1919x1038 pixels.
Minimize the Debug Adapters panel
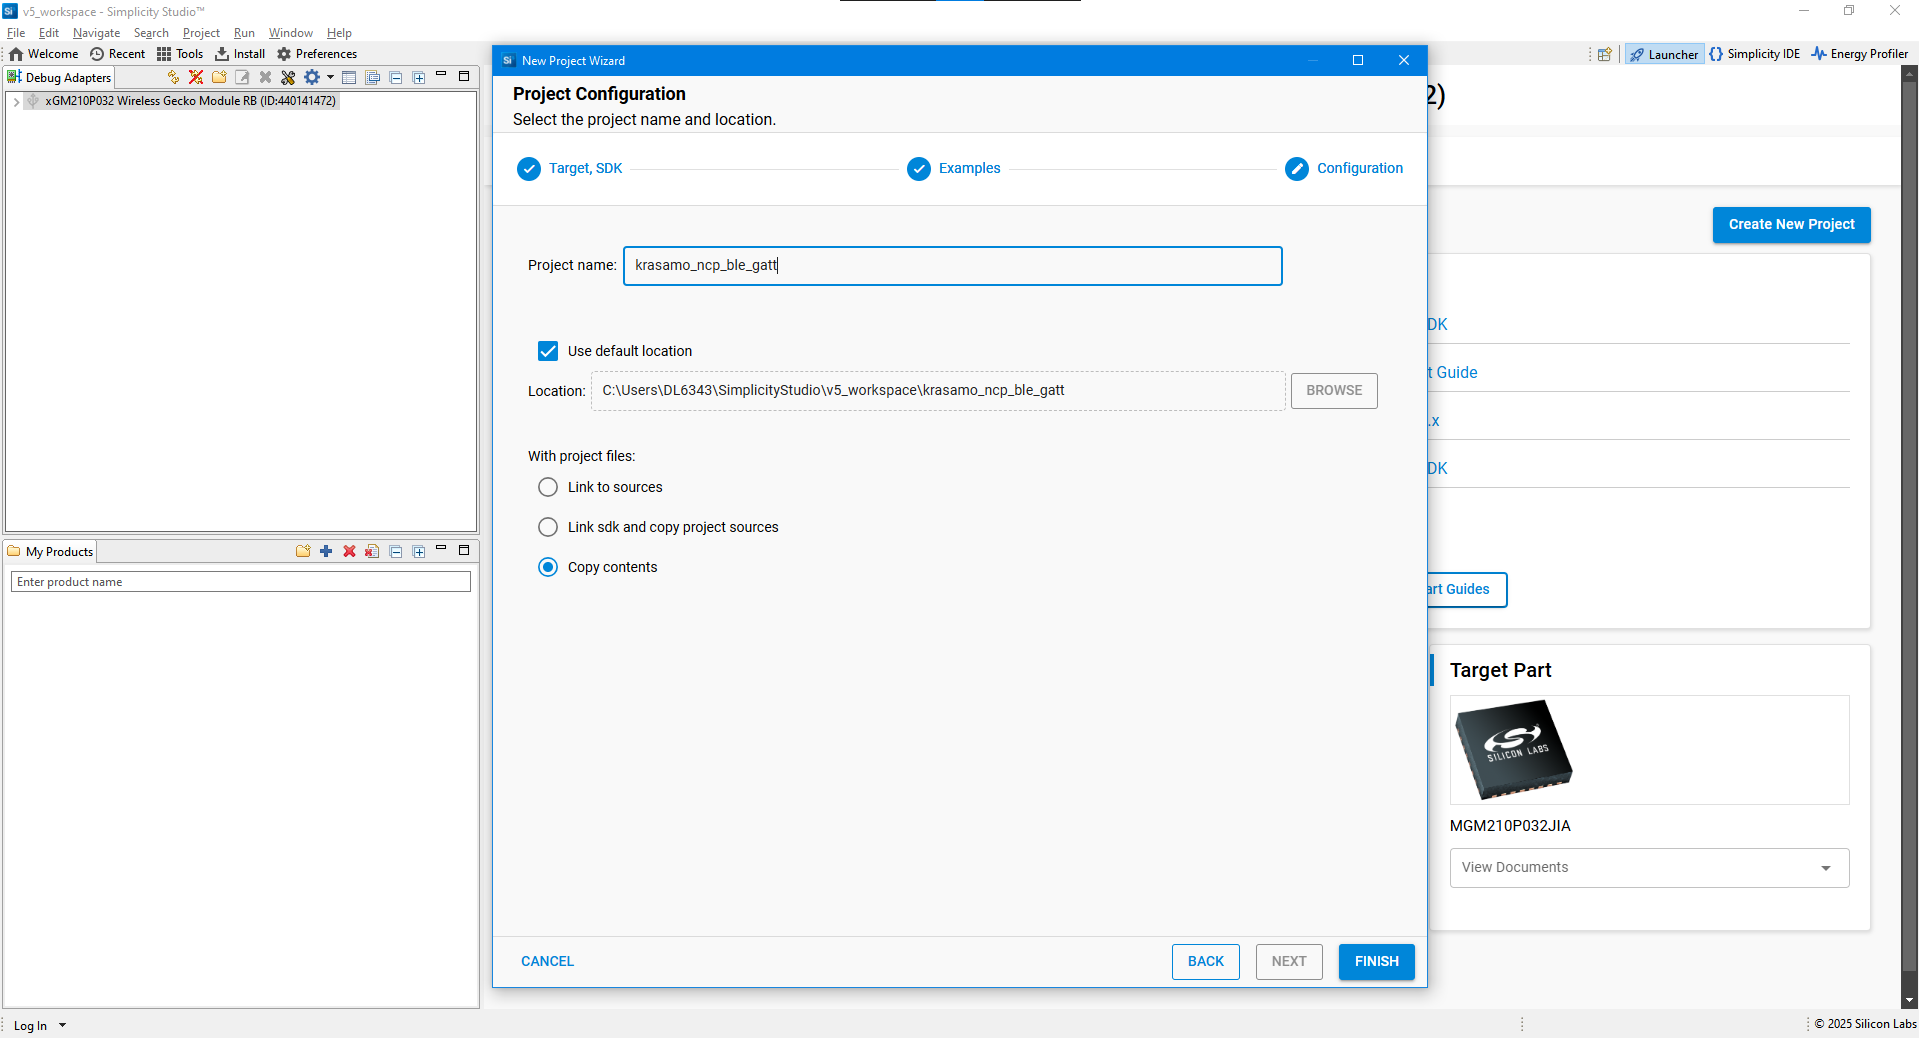[441, 75]
